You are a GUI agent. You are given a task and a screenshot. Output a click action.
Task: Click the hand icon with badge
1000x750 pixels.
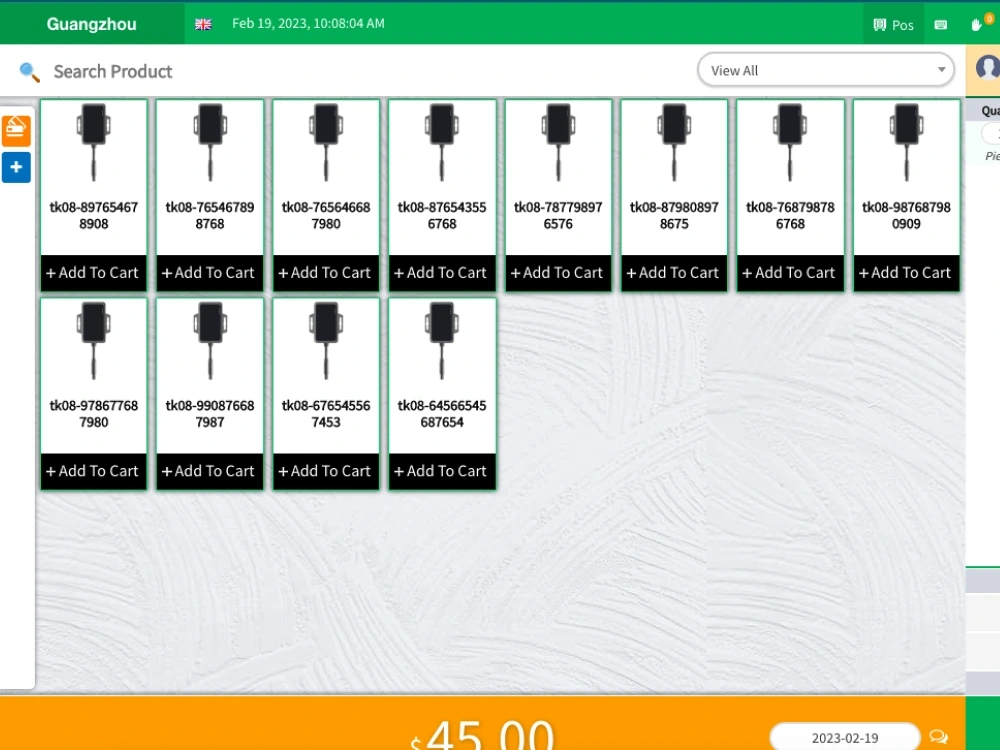978,24
